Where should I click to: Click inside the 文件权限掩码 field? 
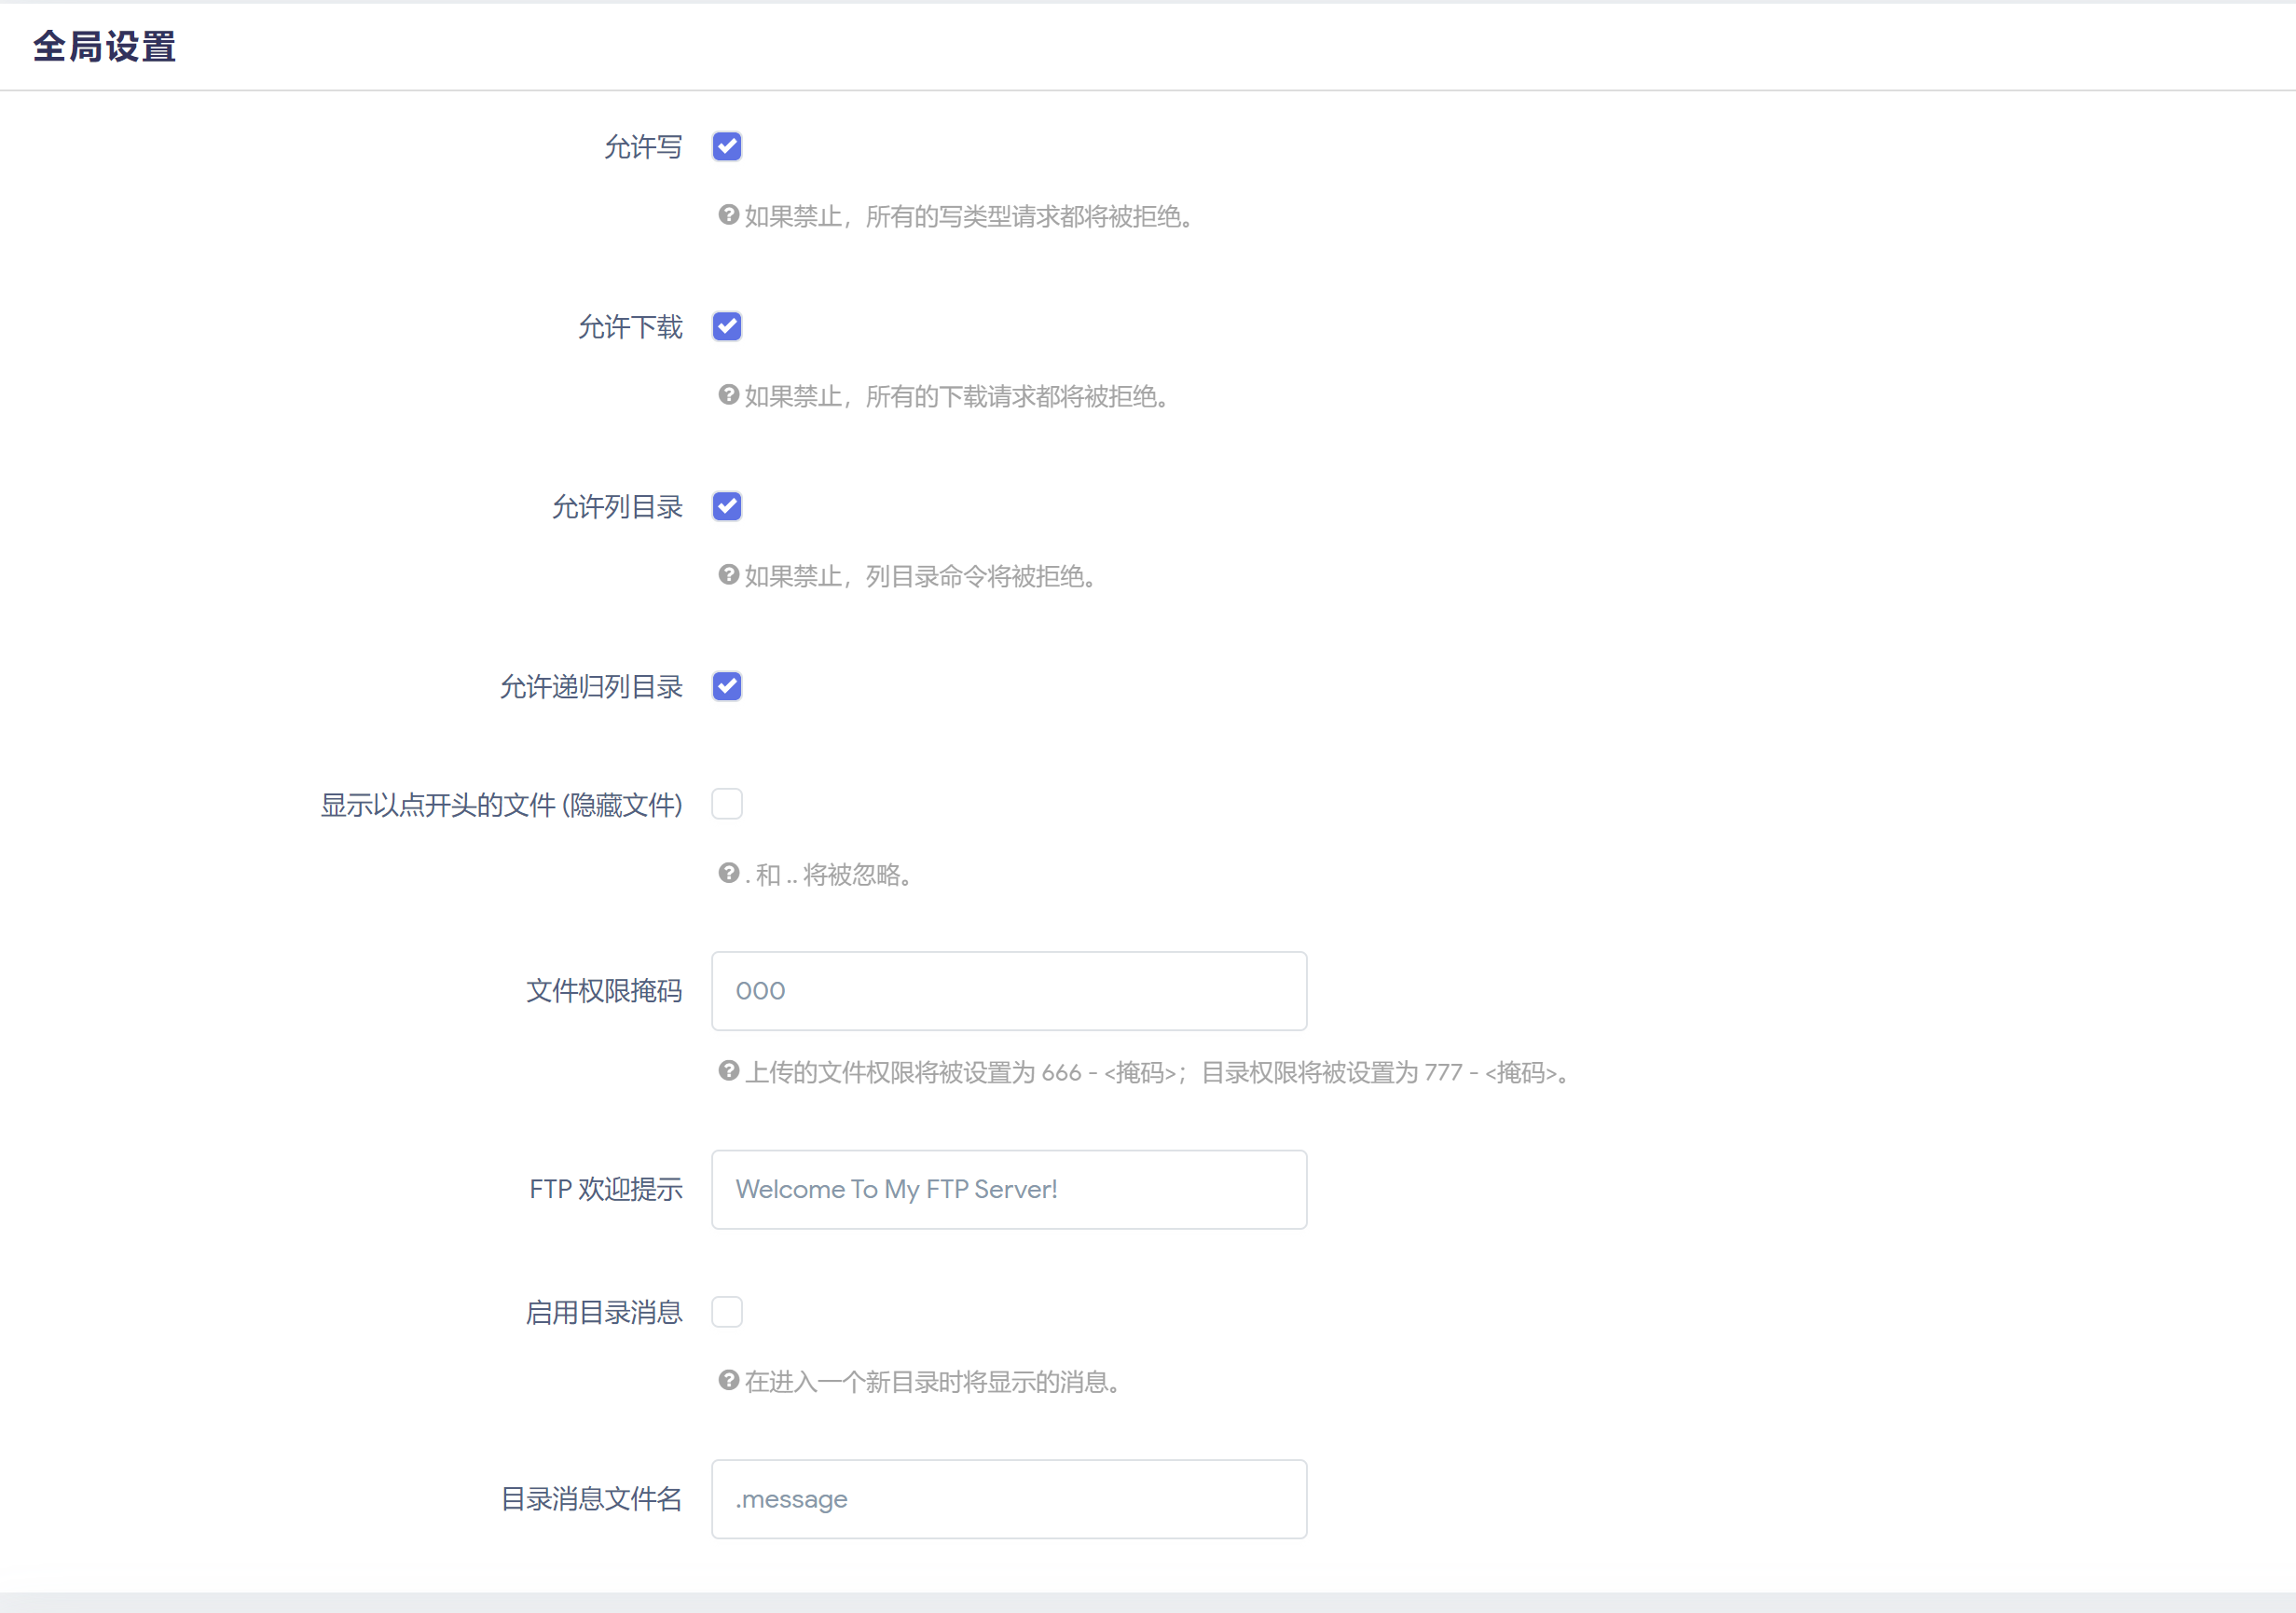1008,991
